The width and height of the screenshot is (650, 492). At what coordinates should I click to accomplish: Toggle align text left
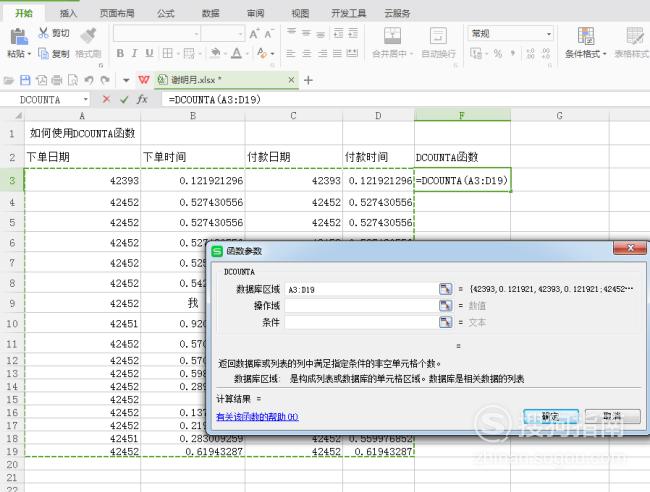pos(291,53)
